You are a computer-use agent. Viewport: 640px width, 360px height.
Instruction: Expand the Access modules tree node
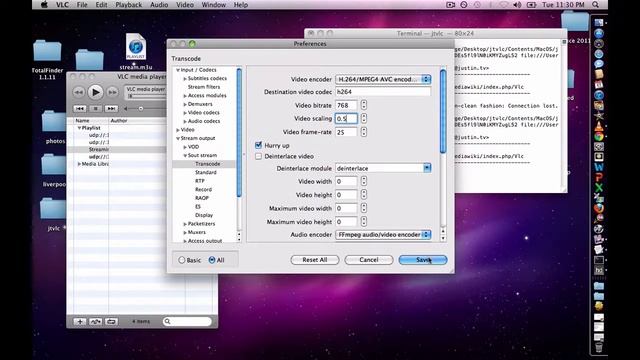point(185,96)
